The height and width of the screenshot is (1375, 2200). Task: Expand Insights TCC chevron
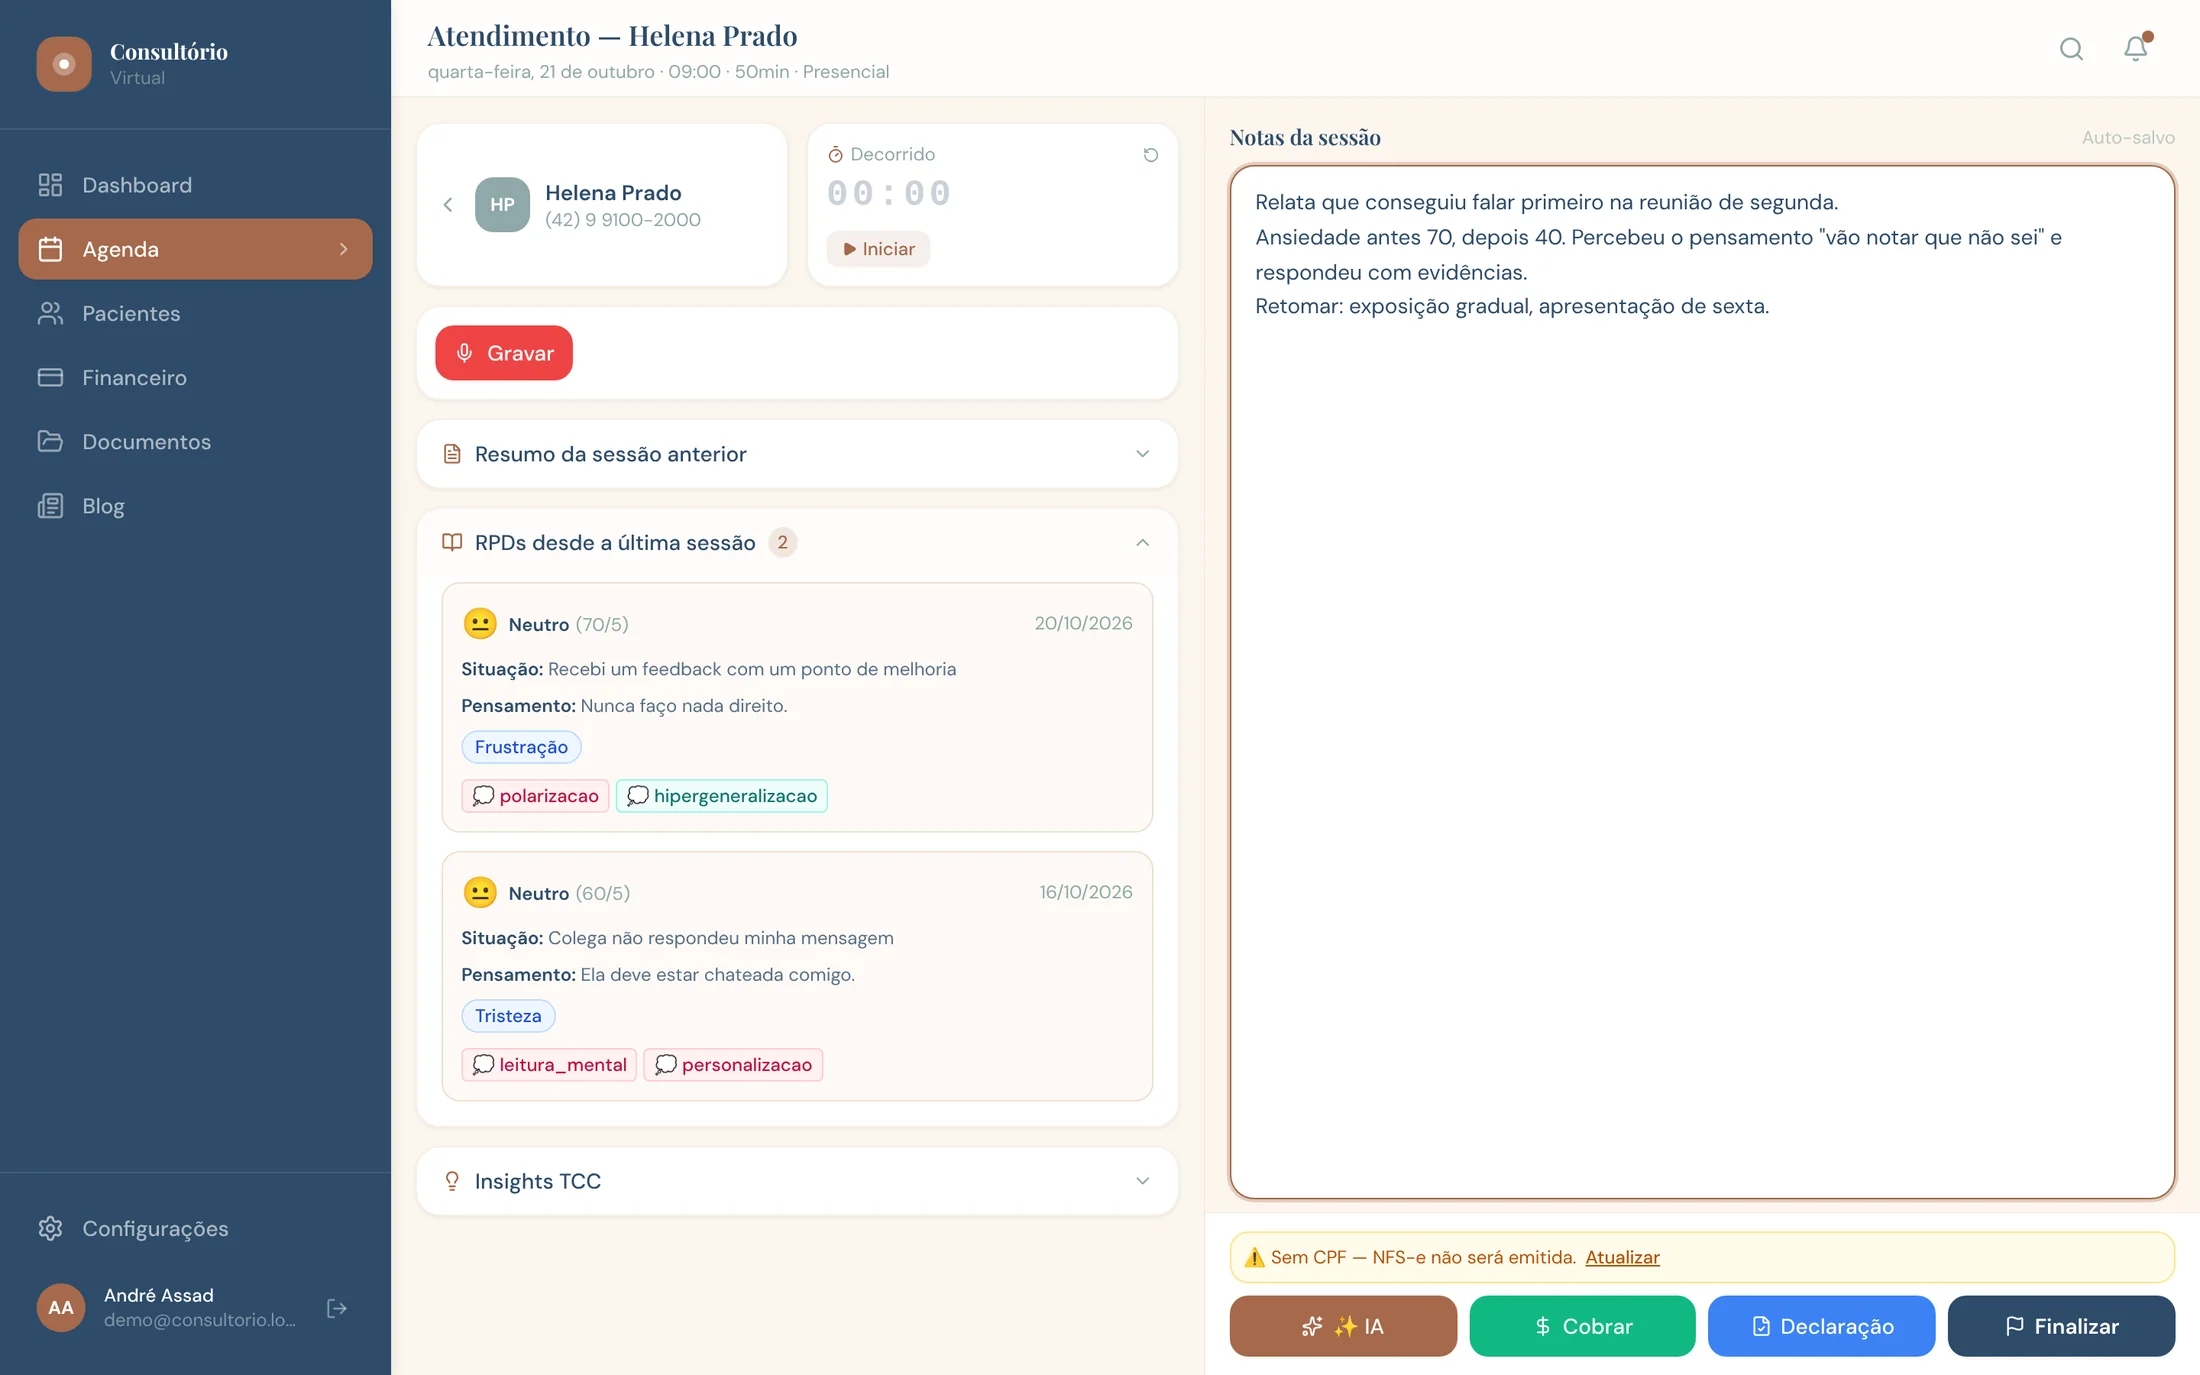click(x=1142, y=1181)
